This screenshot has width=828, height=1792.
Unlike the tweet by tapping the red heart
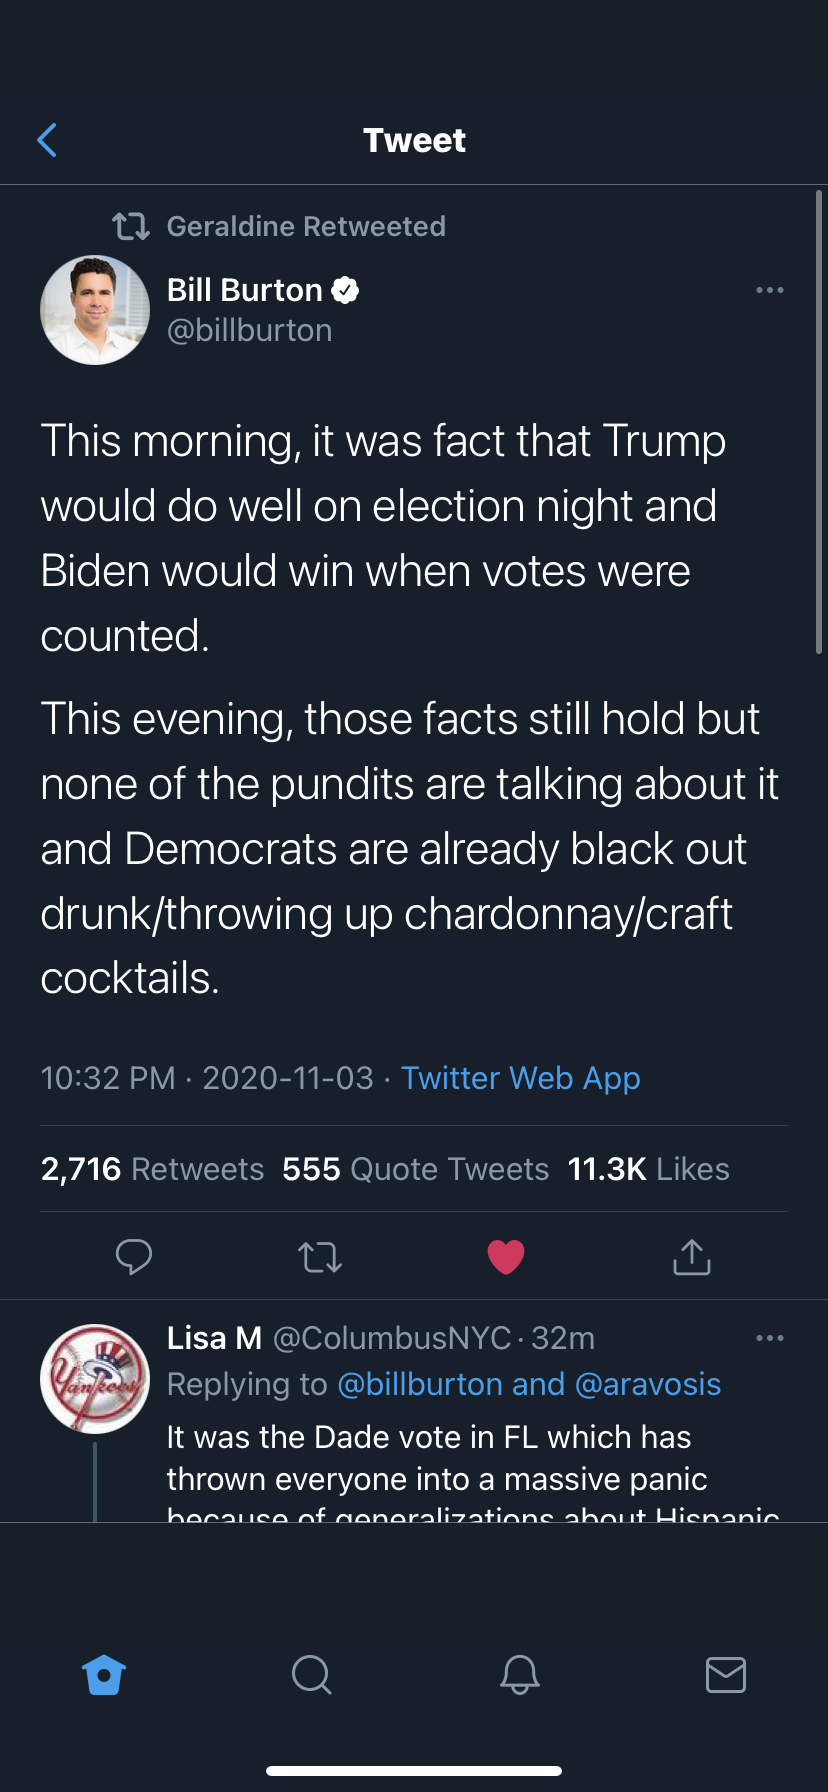[506, 1257]
